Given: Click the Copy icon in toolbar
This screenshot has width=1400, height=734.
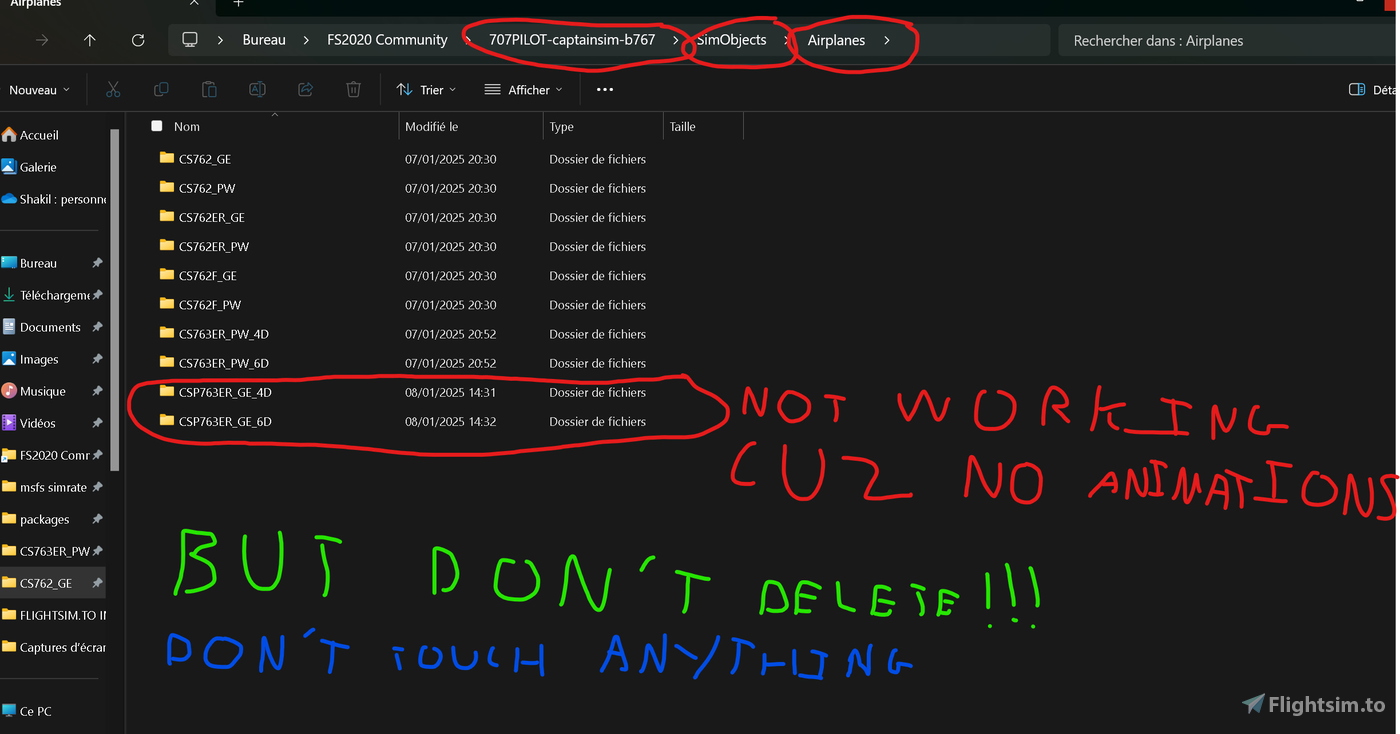Looking at the screenshot, I should 161,90.
